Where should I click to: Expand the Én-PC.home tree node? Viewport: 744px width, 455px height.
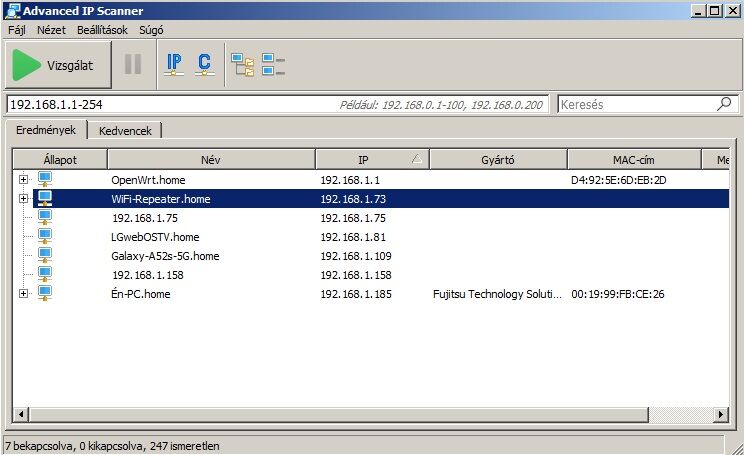pos(23,293)
